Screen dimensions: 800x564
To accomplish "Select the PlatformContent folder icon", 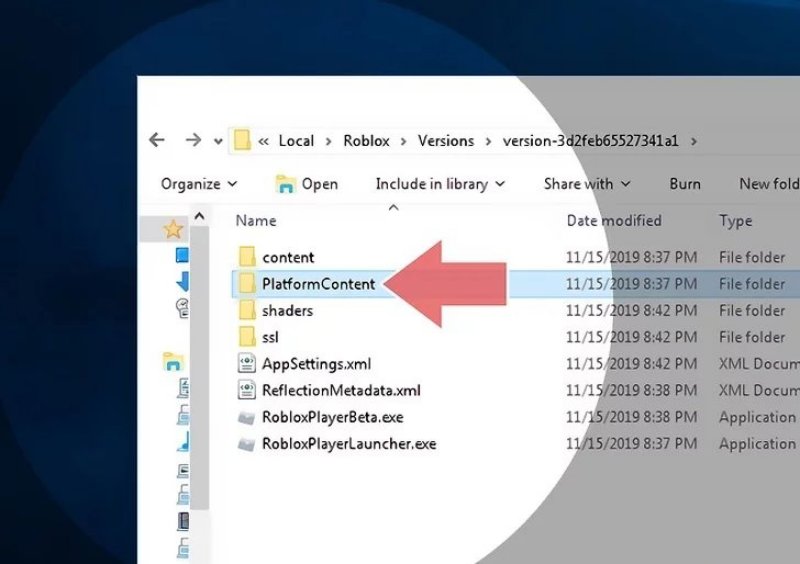I will tap(247, 283).
